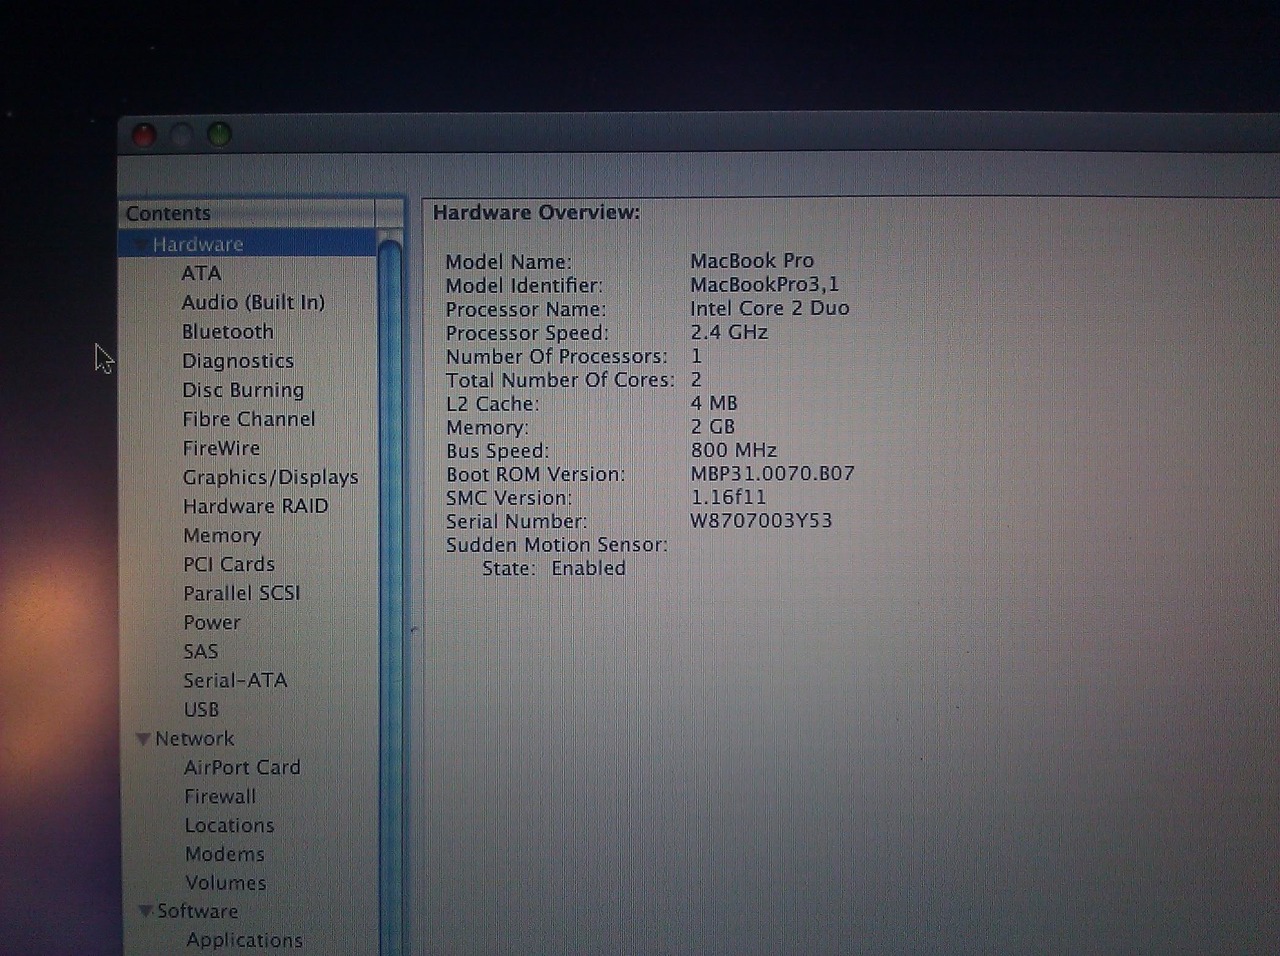The image size is (1280, 956).
Task: Open Volumes under Network
Action: pos(226,883)
